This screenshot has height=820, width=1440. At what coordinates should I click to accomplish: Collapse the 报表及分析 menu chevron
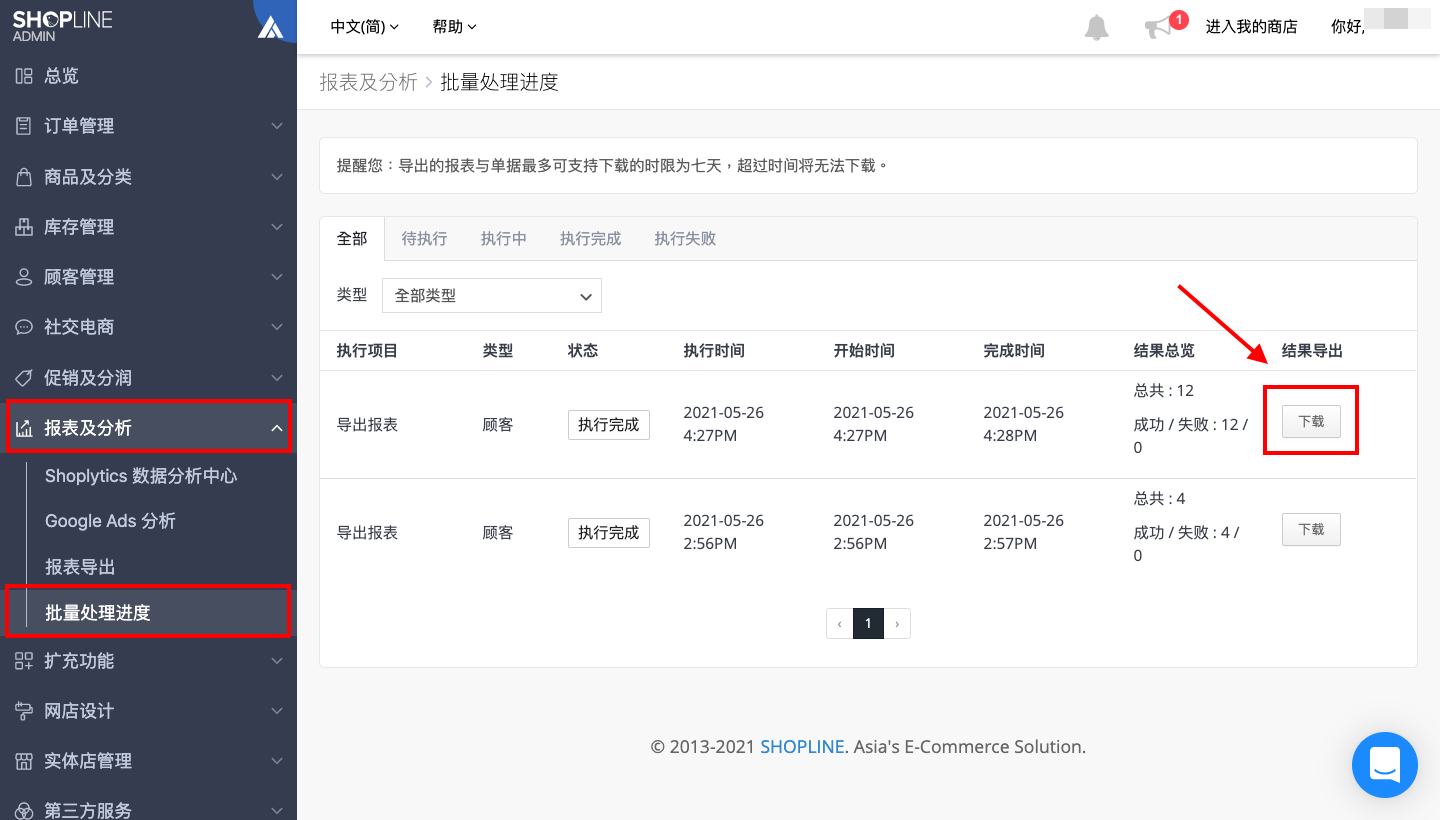277,428
